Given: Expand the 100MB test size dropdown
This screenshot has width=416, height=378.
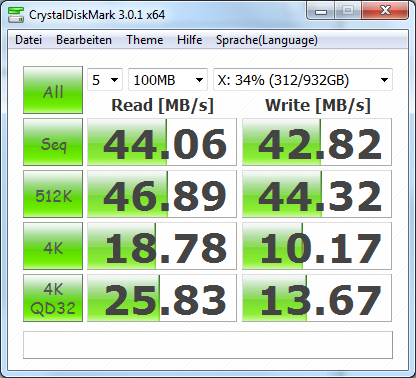Looking at the screenshot, I should pyautogui.click(x=168, y=80).
